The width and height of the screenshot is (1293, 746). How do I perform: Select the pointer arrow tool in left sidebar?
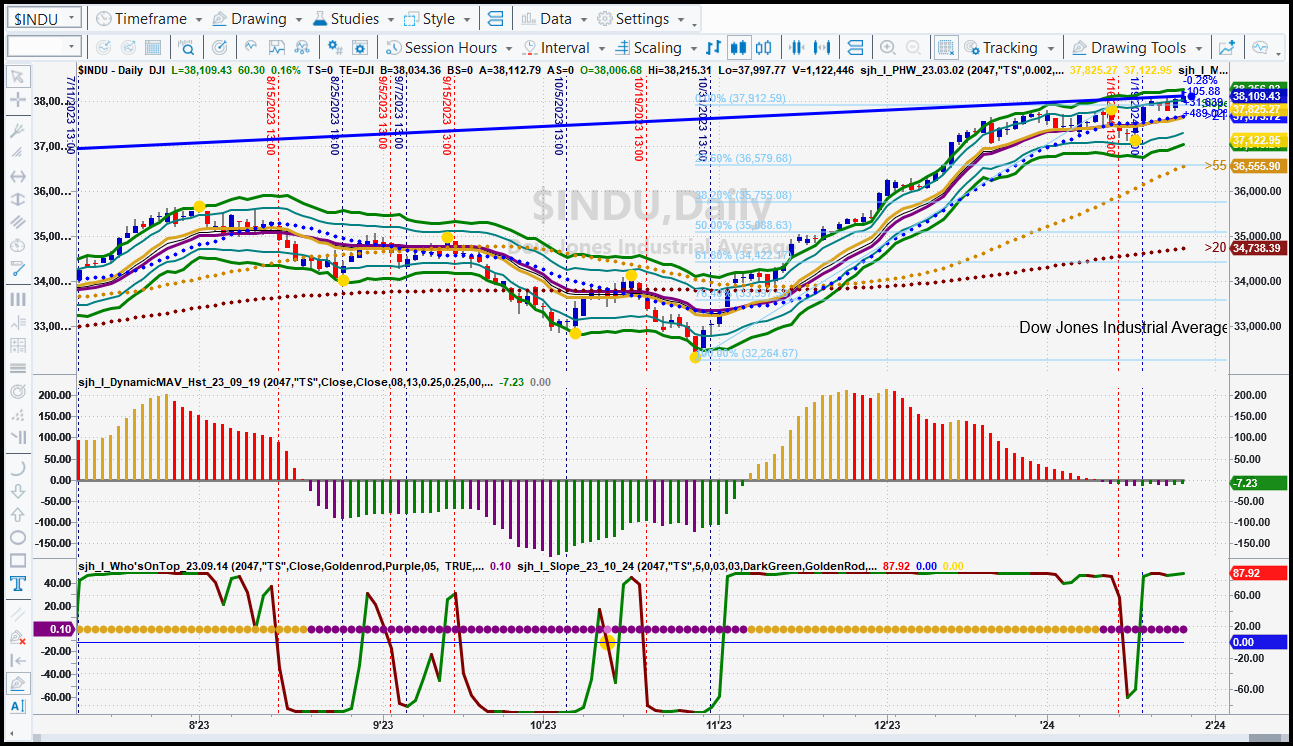(x=17, y=77)
